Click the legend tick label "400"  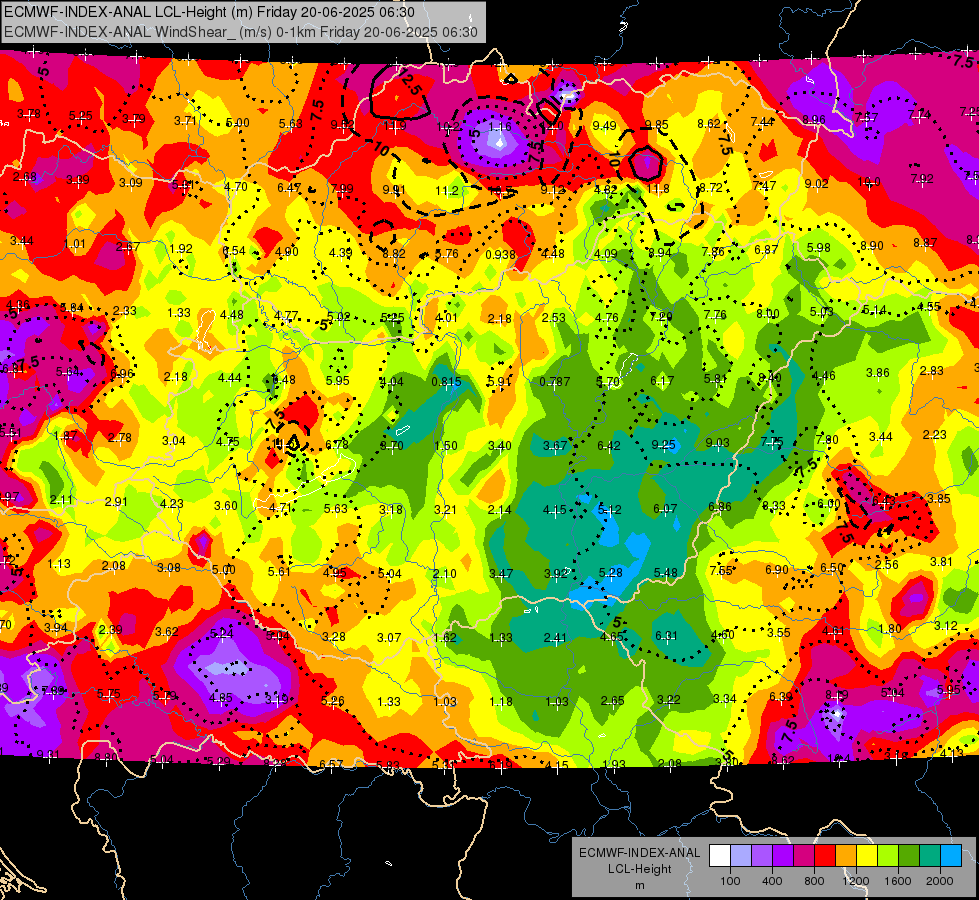coord(772,881)
